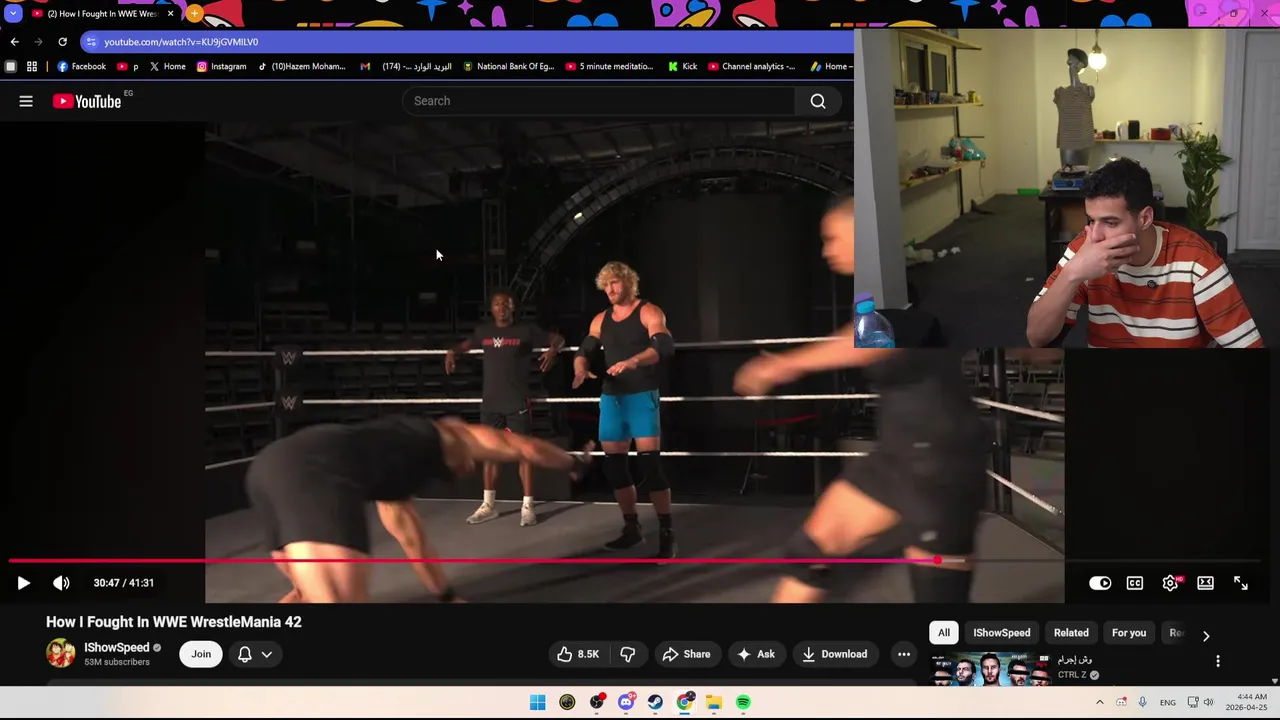The image size is (1280, 720).
Task: Turn on closed captions with the CC button
Action: (x=1135, y=583)
